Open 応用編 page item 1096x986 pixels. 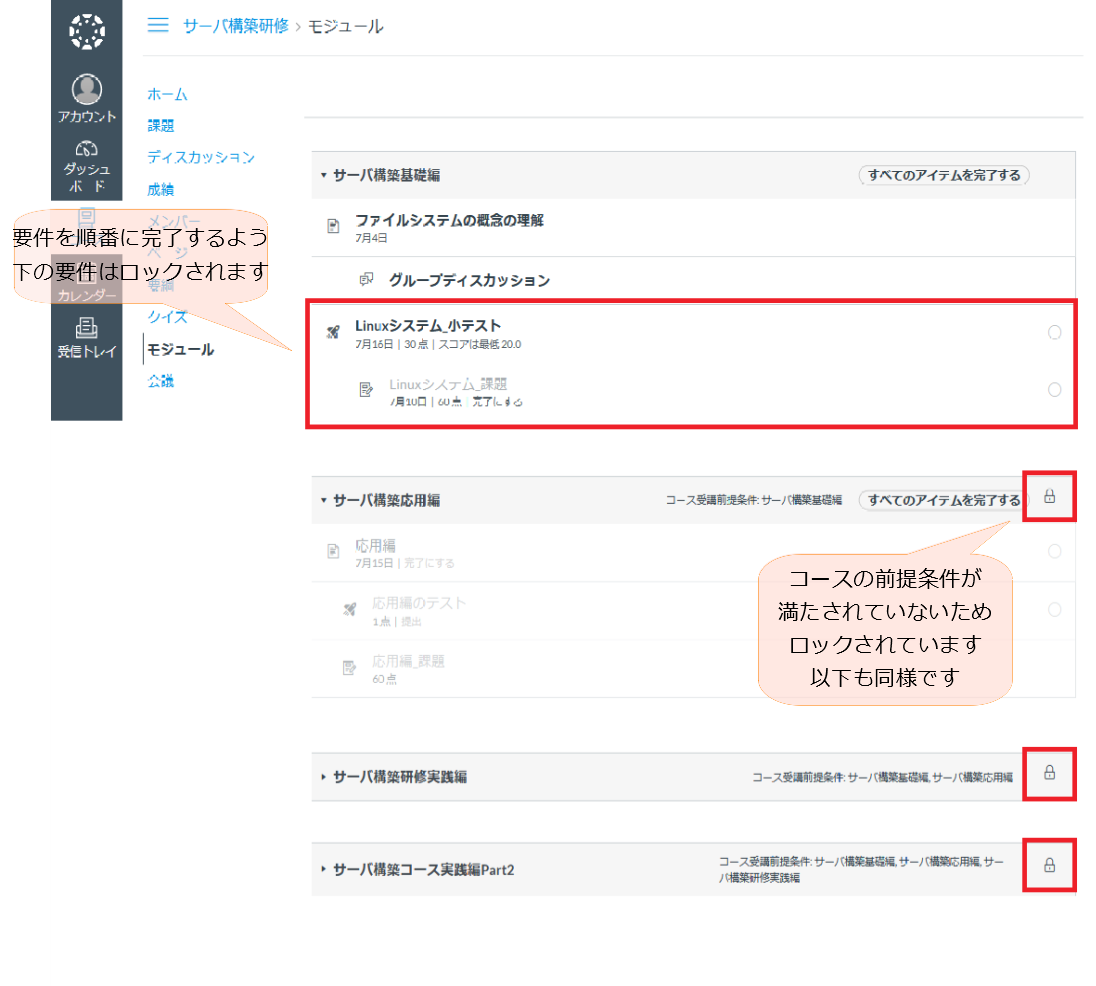click(375, 545)
